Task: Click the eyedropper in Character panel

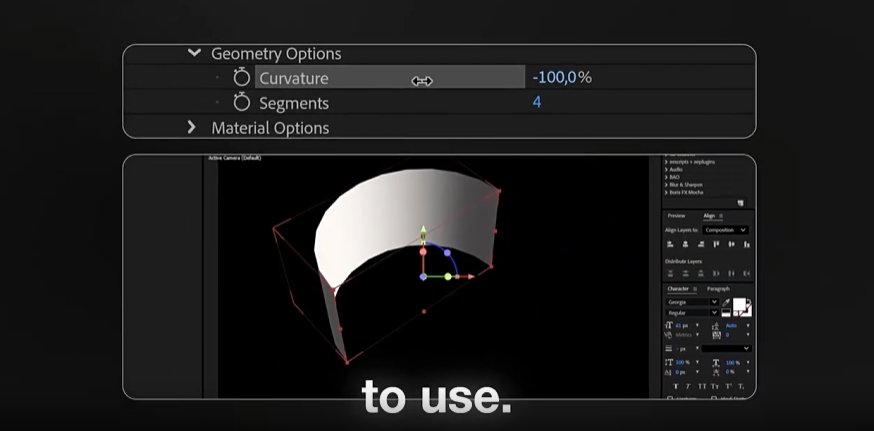Action: [x=727, y=302]
